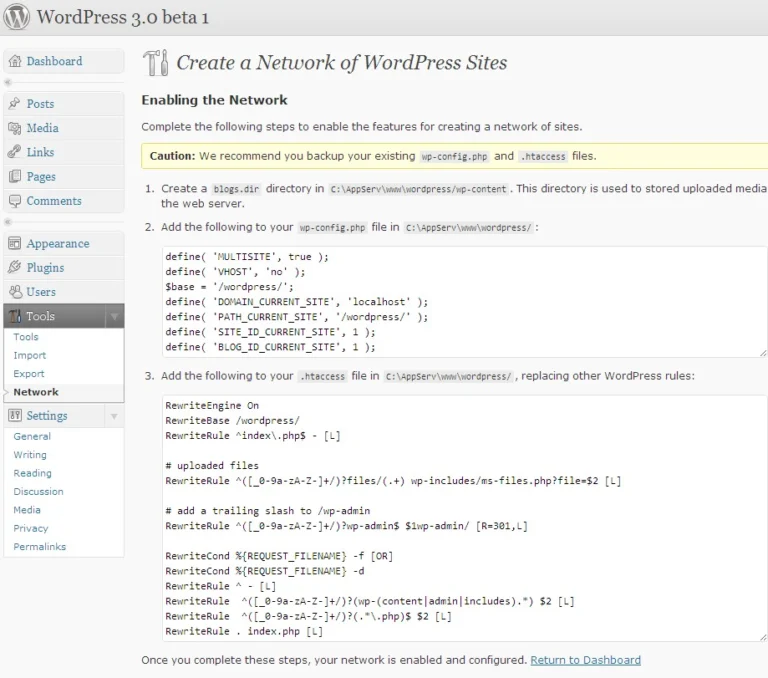Screen dimensions: 768x678
Task: Open Permalinks settings
Action: pyautogui.click(x=40, y=547)
